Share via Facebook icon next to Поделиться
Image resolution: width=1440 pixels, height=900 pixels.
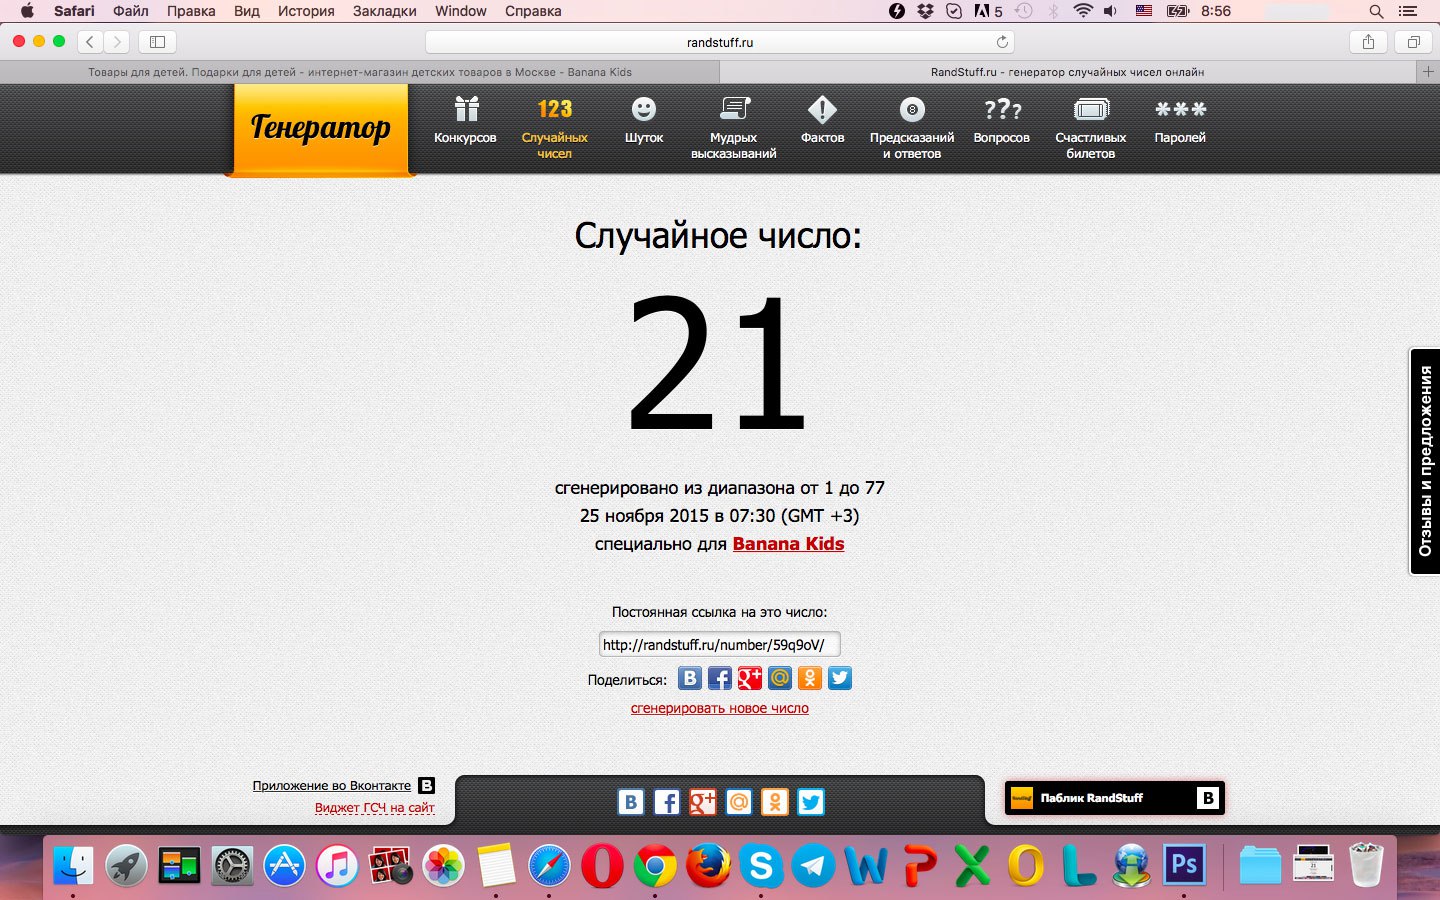pos(720,679)
